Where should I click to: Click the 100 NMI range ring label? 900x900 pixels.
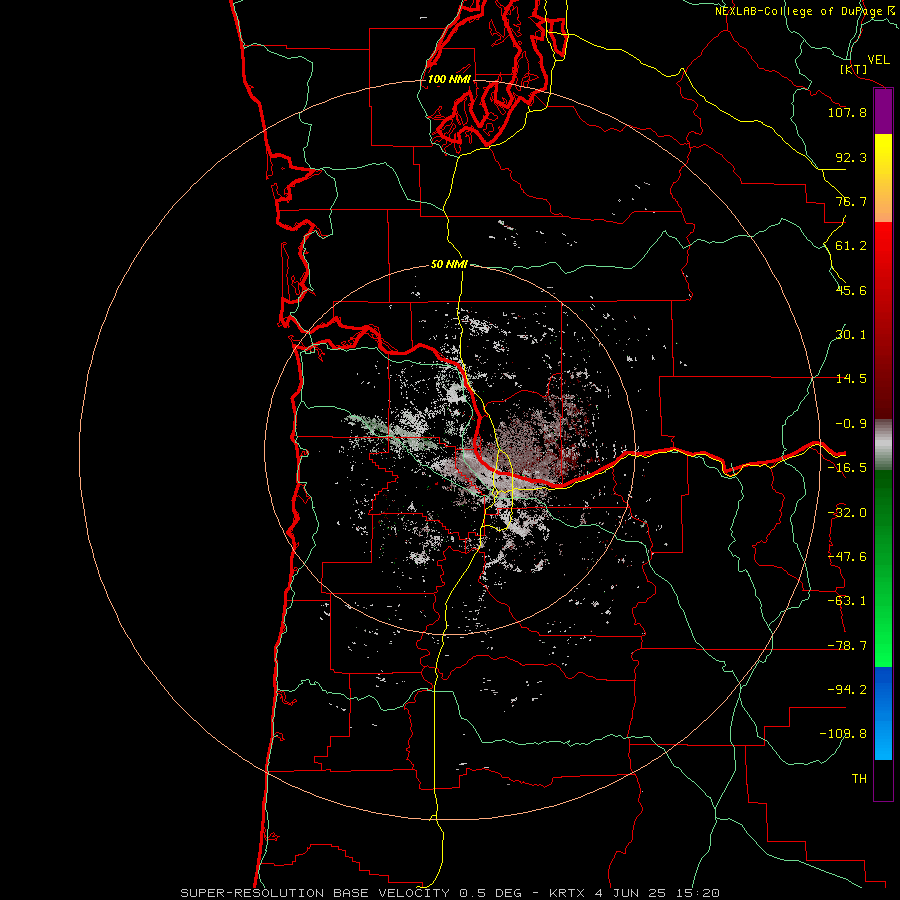click(x=449, y=79)
